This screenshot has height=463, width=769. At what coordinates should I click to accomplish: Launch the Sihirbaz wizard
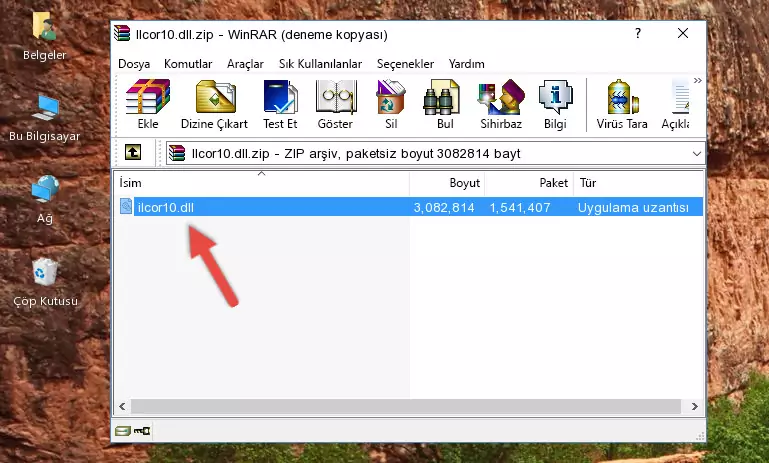click(501, 104)
